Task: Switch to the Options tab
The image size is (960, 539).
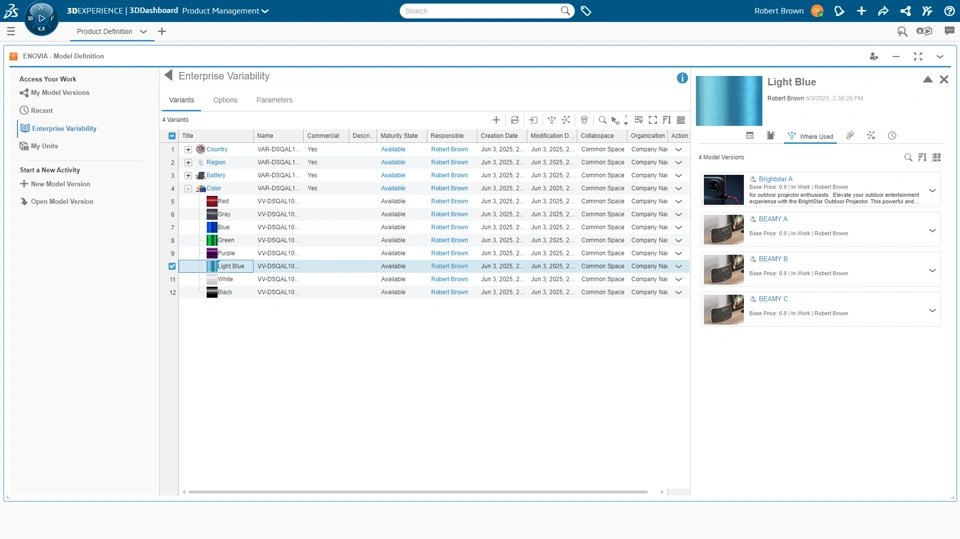Action: click(225, 100)
